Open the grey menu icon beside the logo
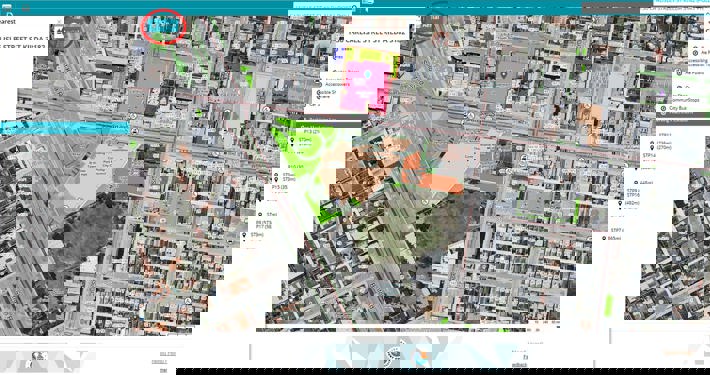Screen dimensions: 710x375 (26, 8)
